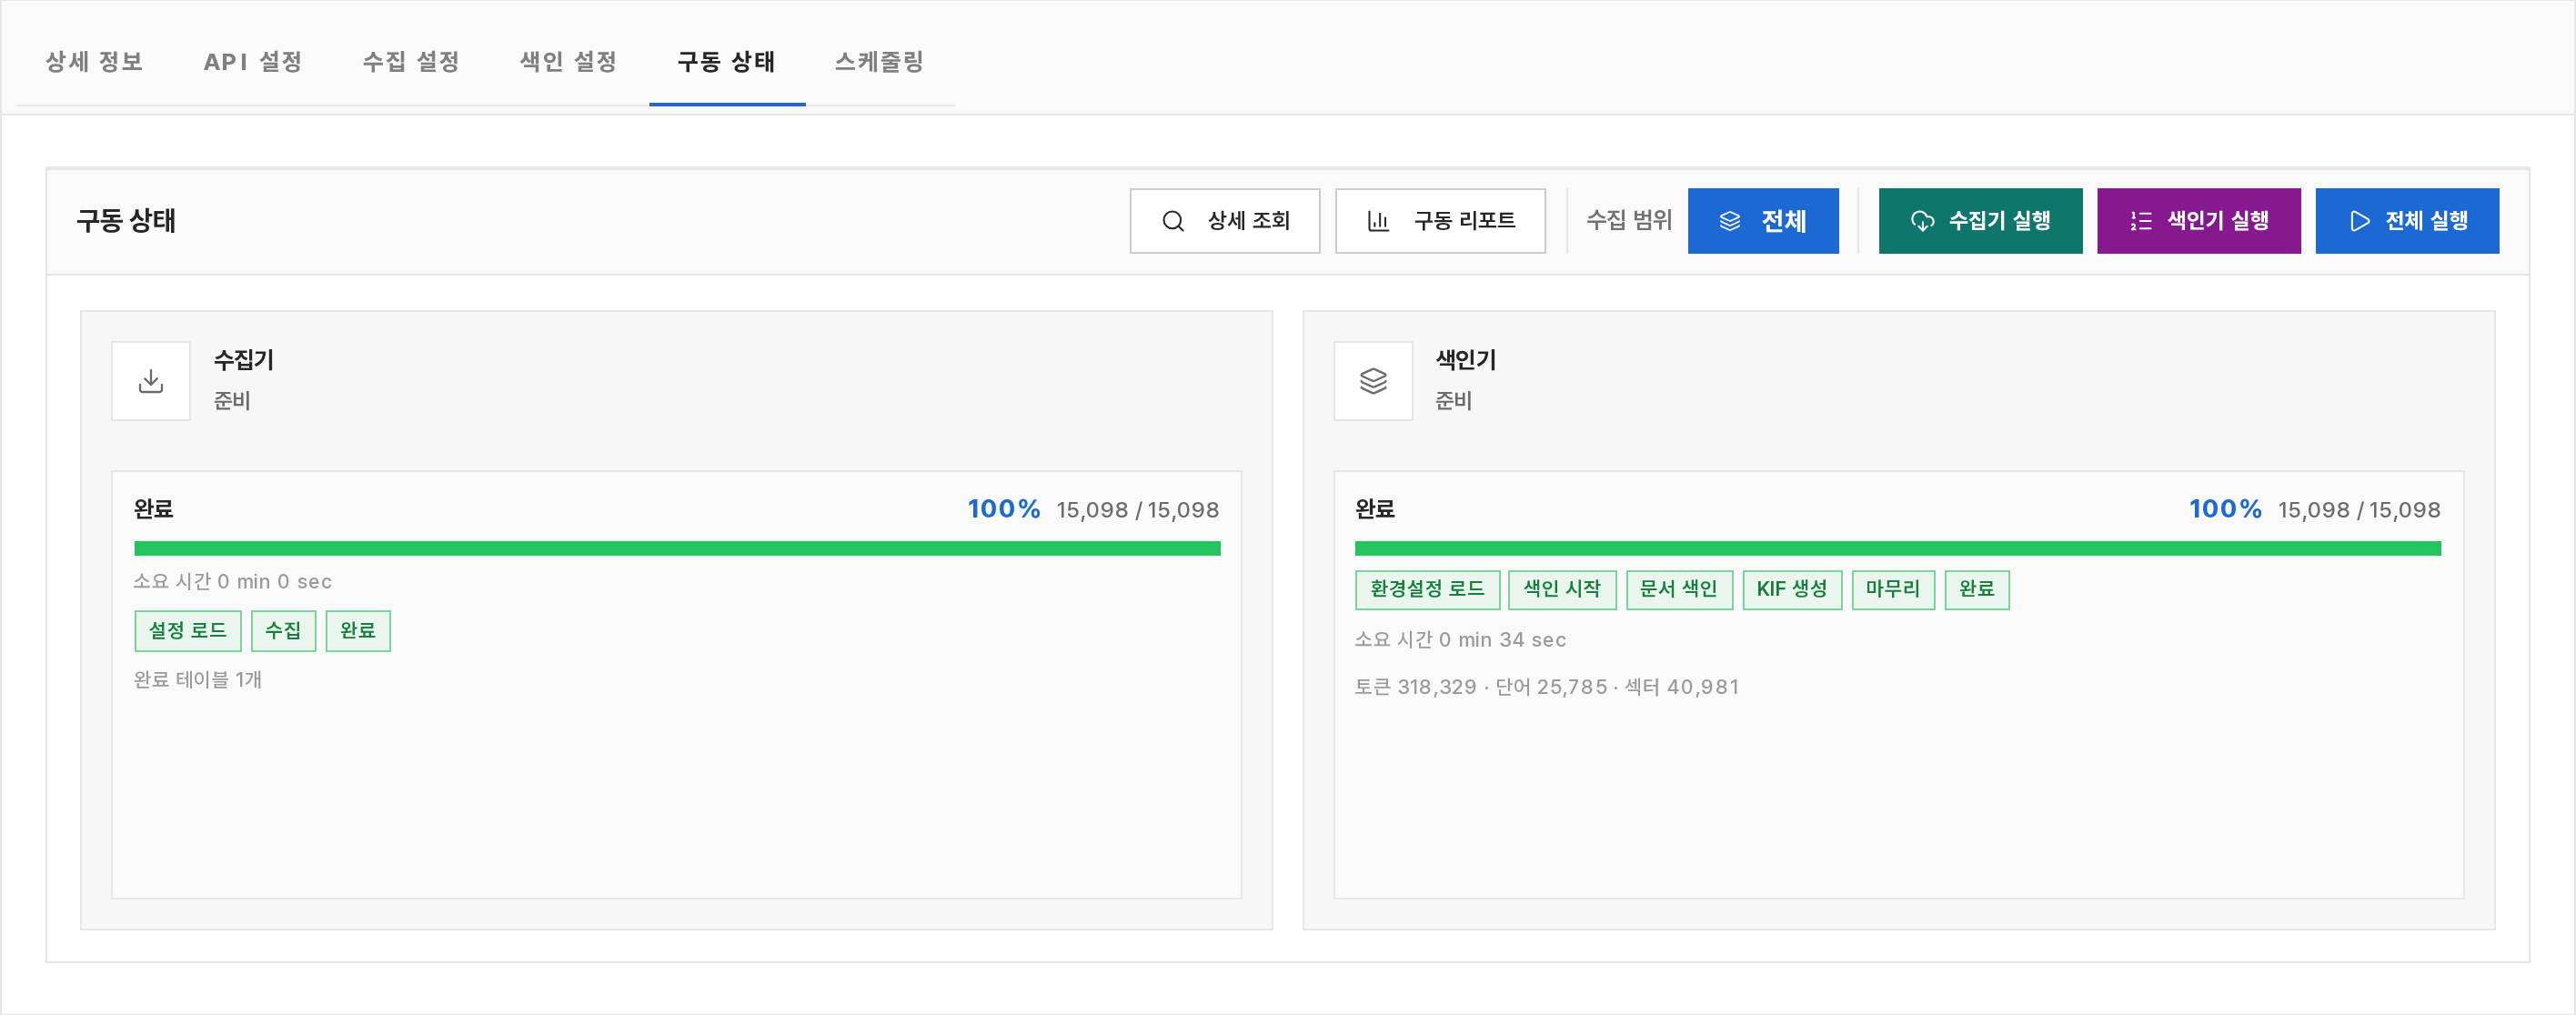
Task: Click the 설정 로드 step tag
Action: [x=188, y=631]
